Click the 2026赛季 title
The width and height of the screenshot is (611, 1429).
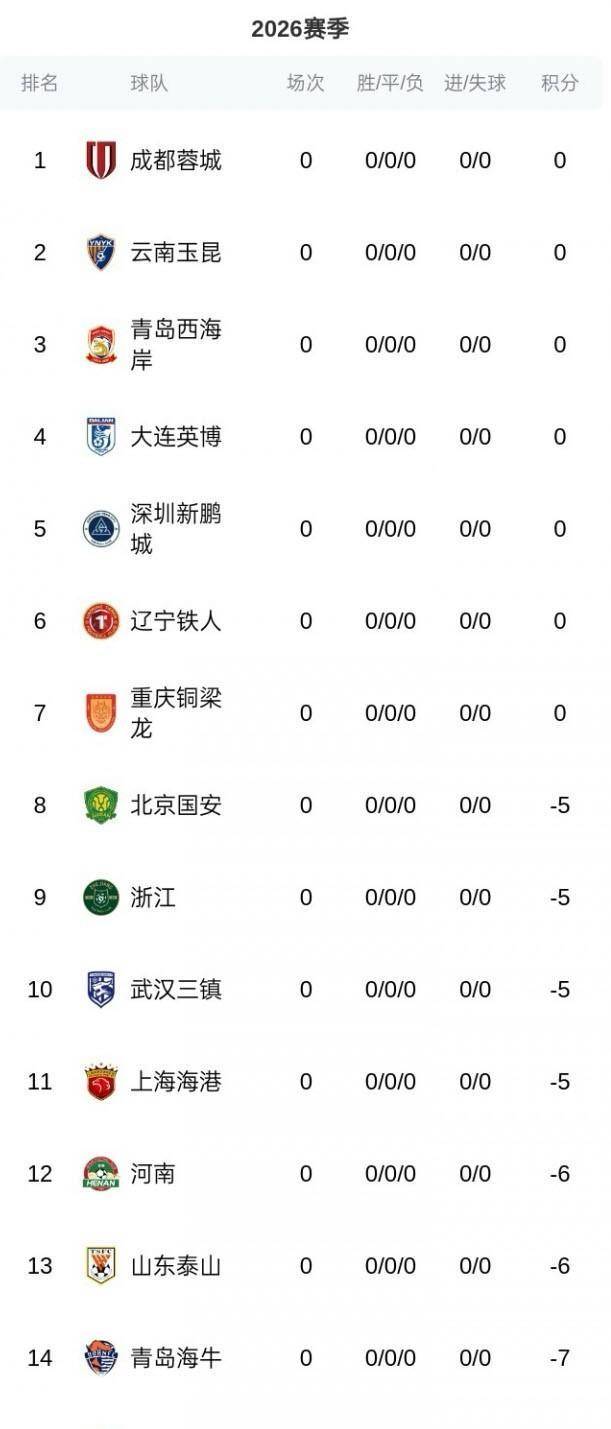[300, 29]
